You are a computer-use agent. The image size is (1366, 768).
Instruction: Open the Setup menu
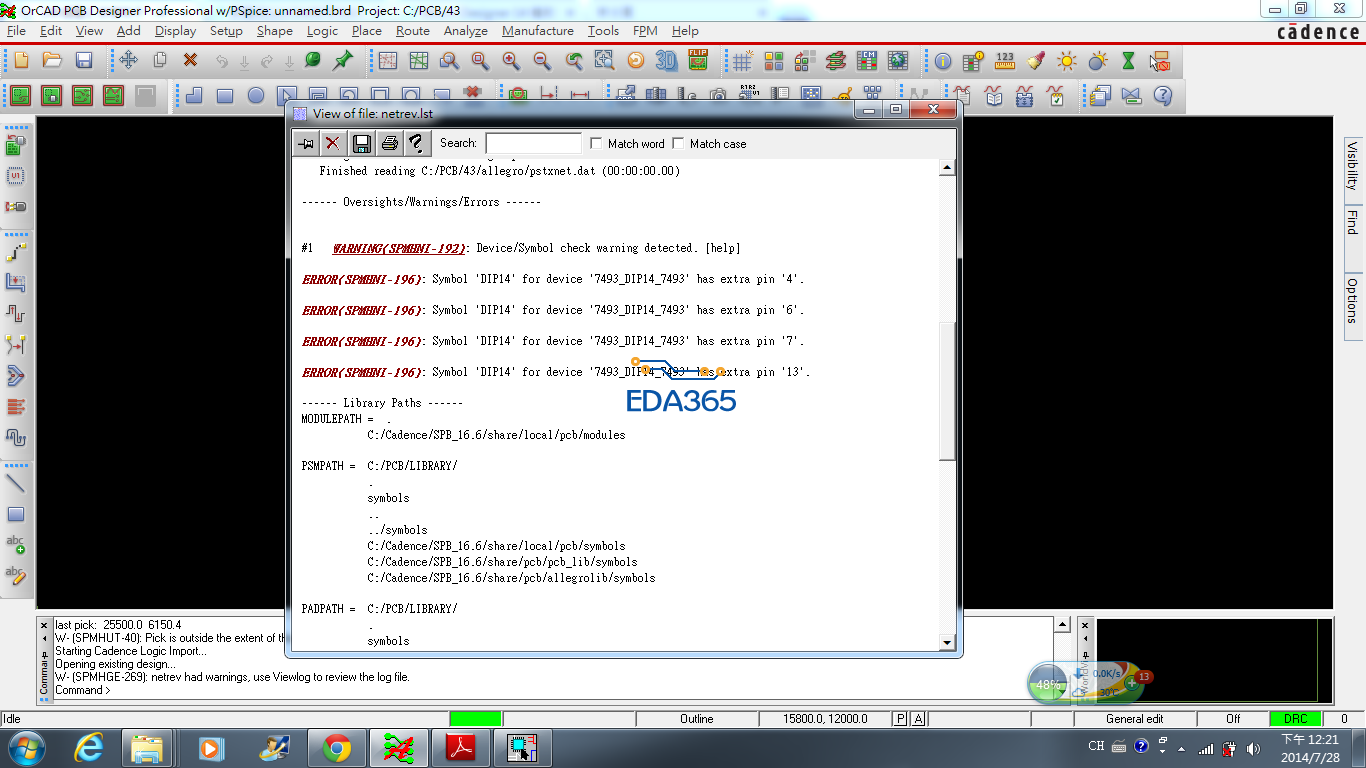click(226, 31)
